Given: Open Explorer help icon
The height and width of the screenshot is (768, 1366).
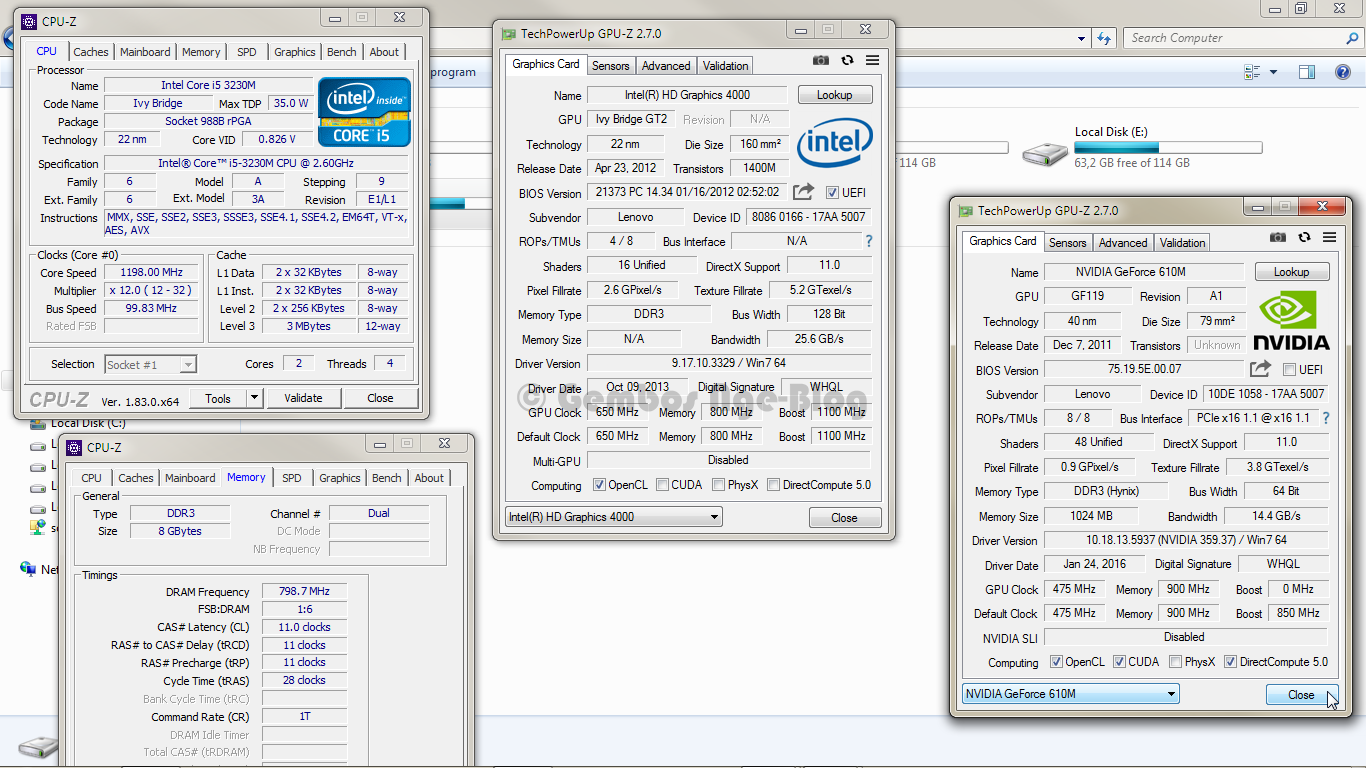Looking at the screenshot, I should [1344, 72].
